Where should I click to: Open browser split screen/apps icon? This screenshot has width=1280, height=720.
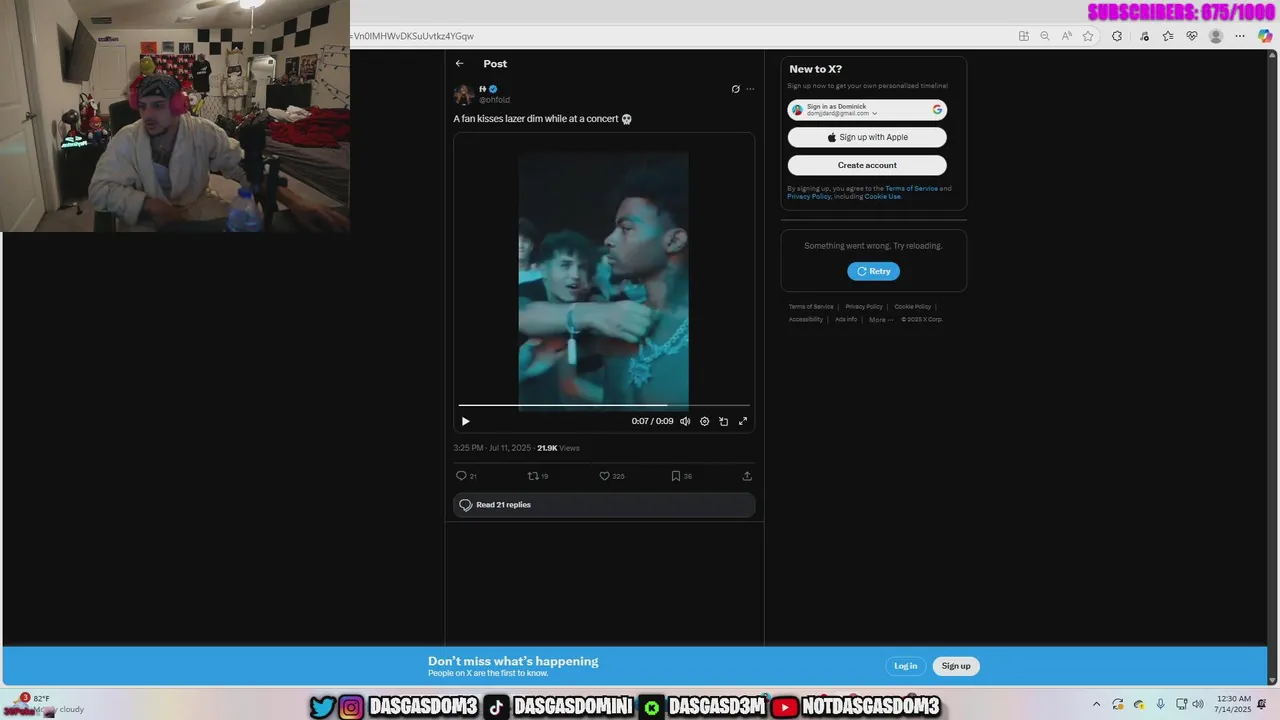pos(1024,36)
